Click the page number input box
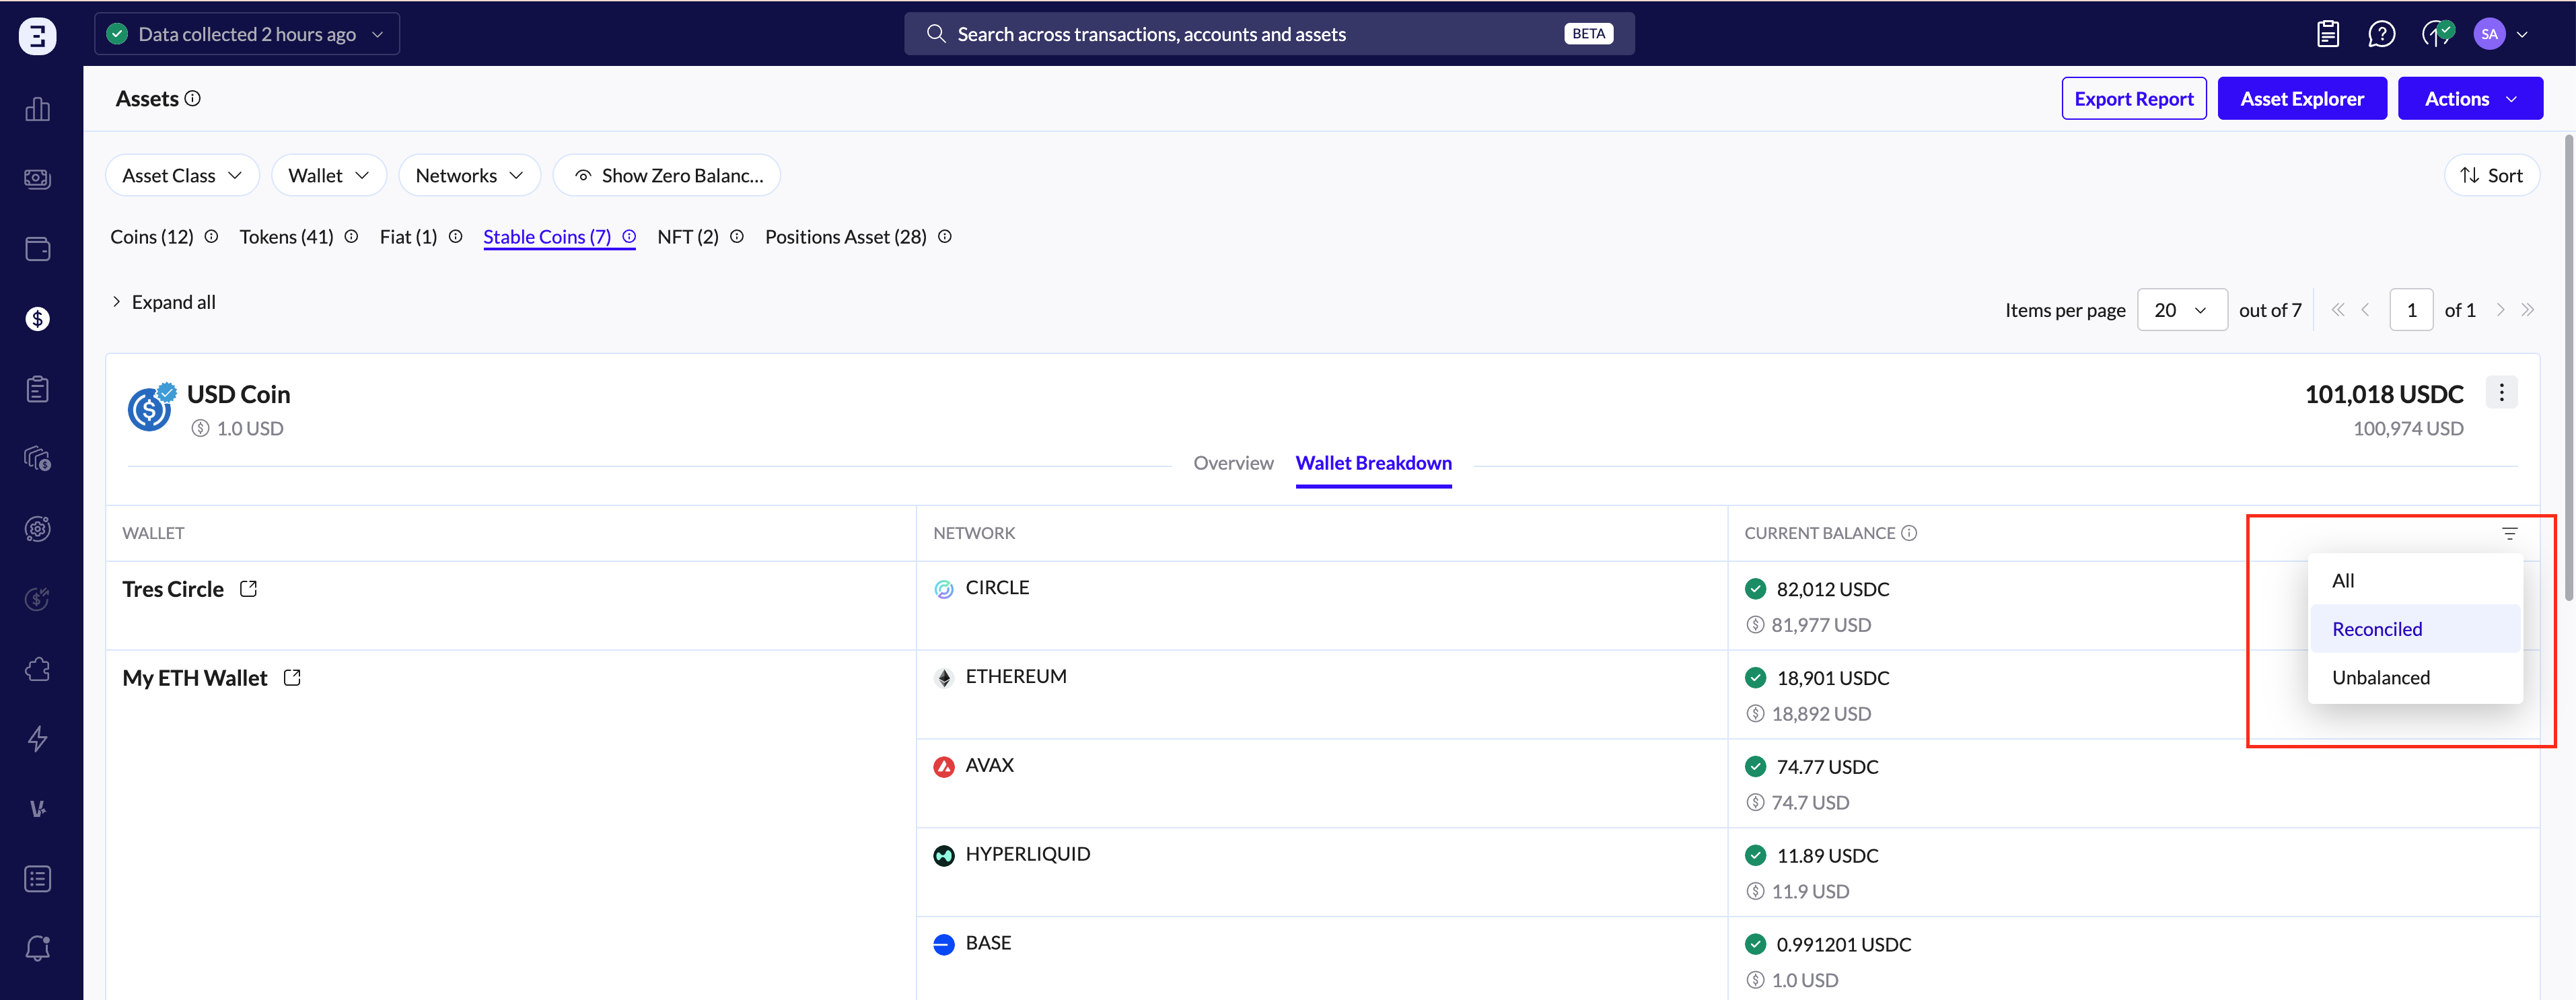 click(2411, 310)
